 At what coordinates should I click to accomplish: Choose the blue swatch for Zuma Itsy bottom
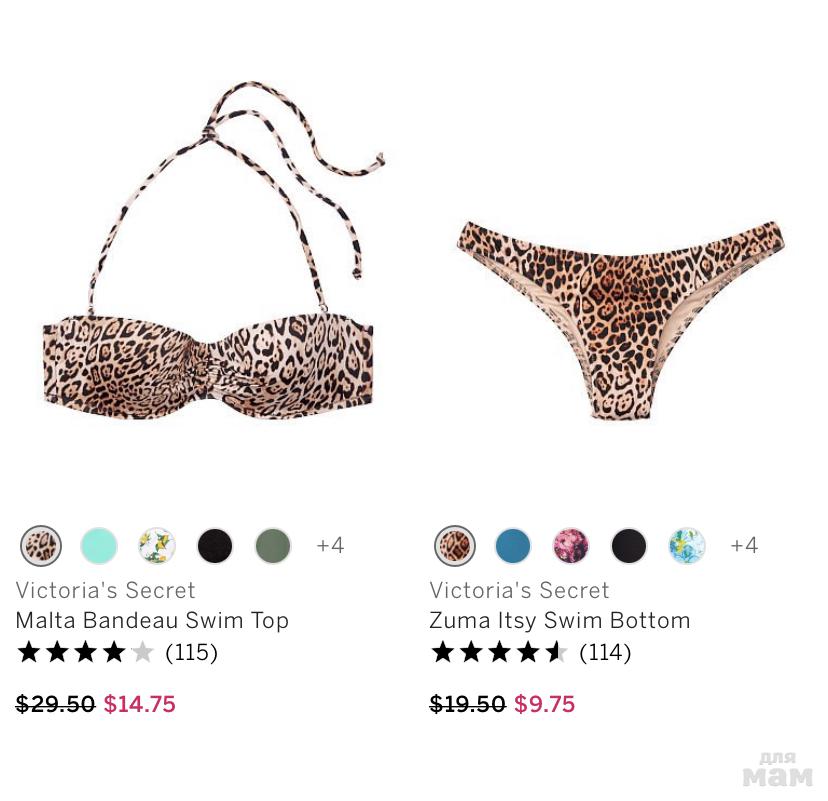513,545
